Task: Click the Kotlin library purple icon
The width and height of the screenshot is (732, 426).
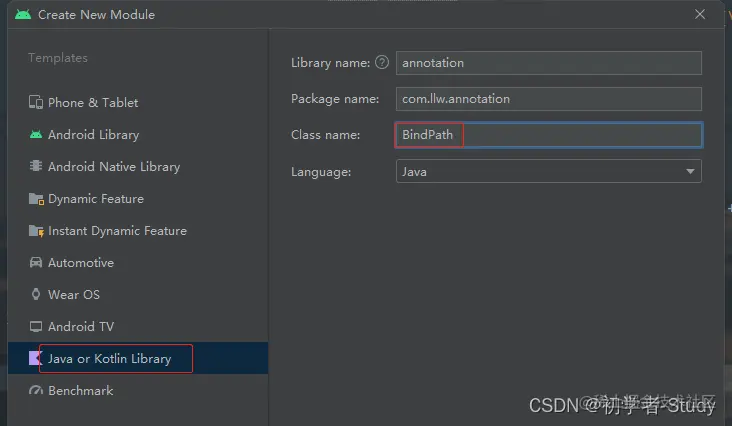Action: [x=35, y=358]
